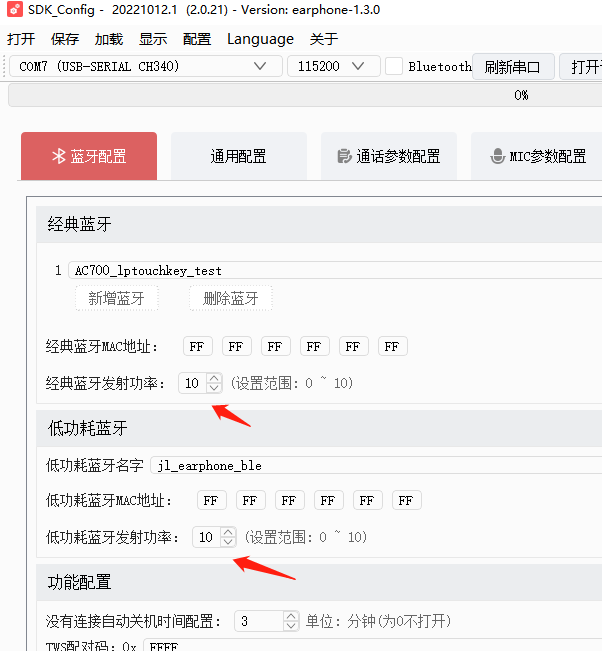Select fifth FF byte of 经典蓝牙MAC地址
The height and width of the screenshot is (651, 602).
(x=354, y=346)
